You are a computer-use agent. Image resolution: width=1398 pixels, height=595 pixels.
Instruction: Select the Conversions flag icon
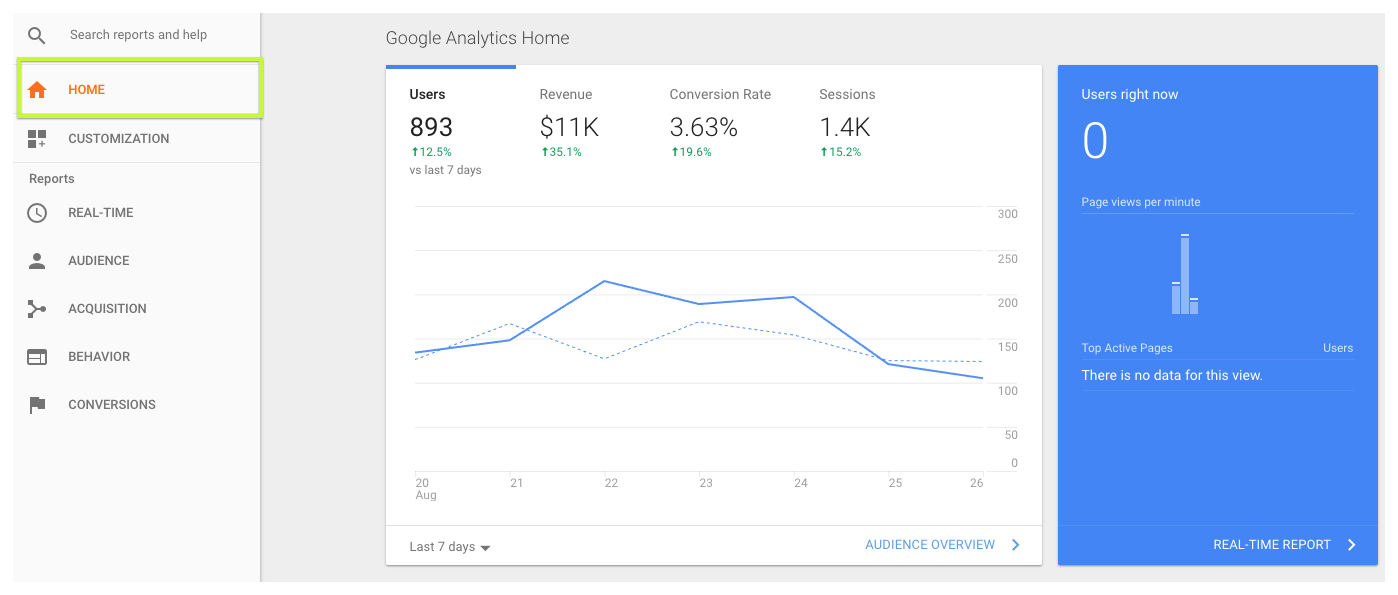(x=36, y=404)
